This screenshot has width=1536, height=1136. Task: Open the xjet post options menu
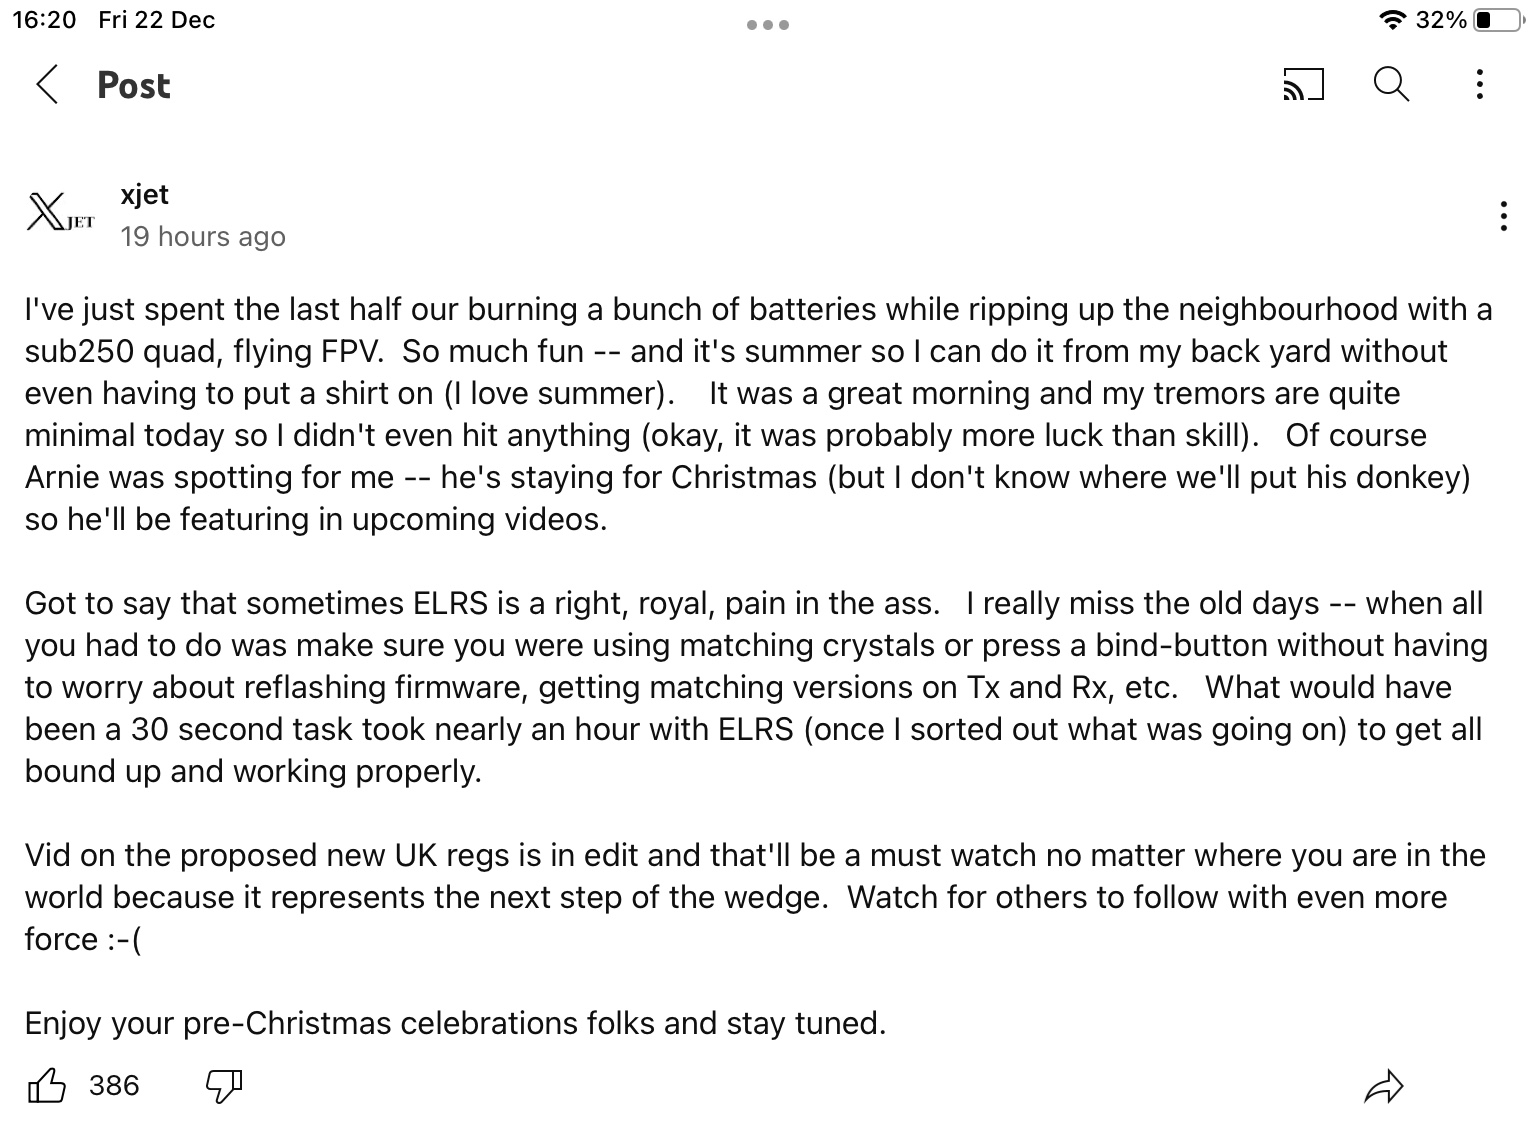coord(1503,216)
